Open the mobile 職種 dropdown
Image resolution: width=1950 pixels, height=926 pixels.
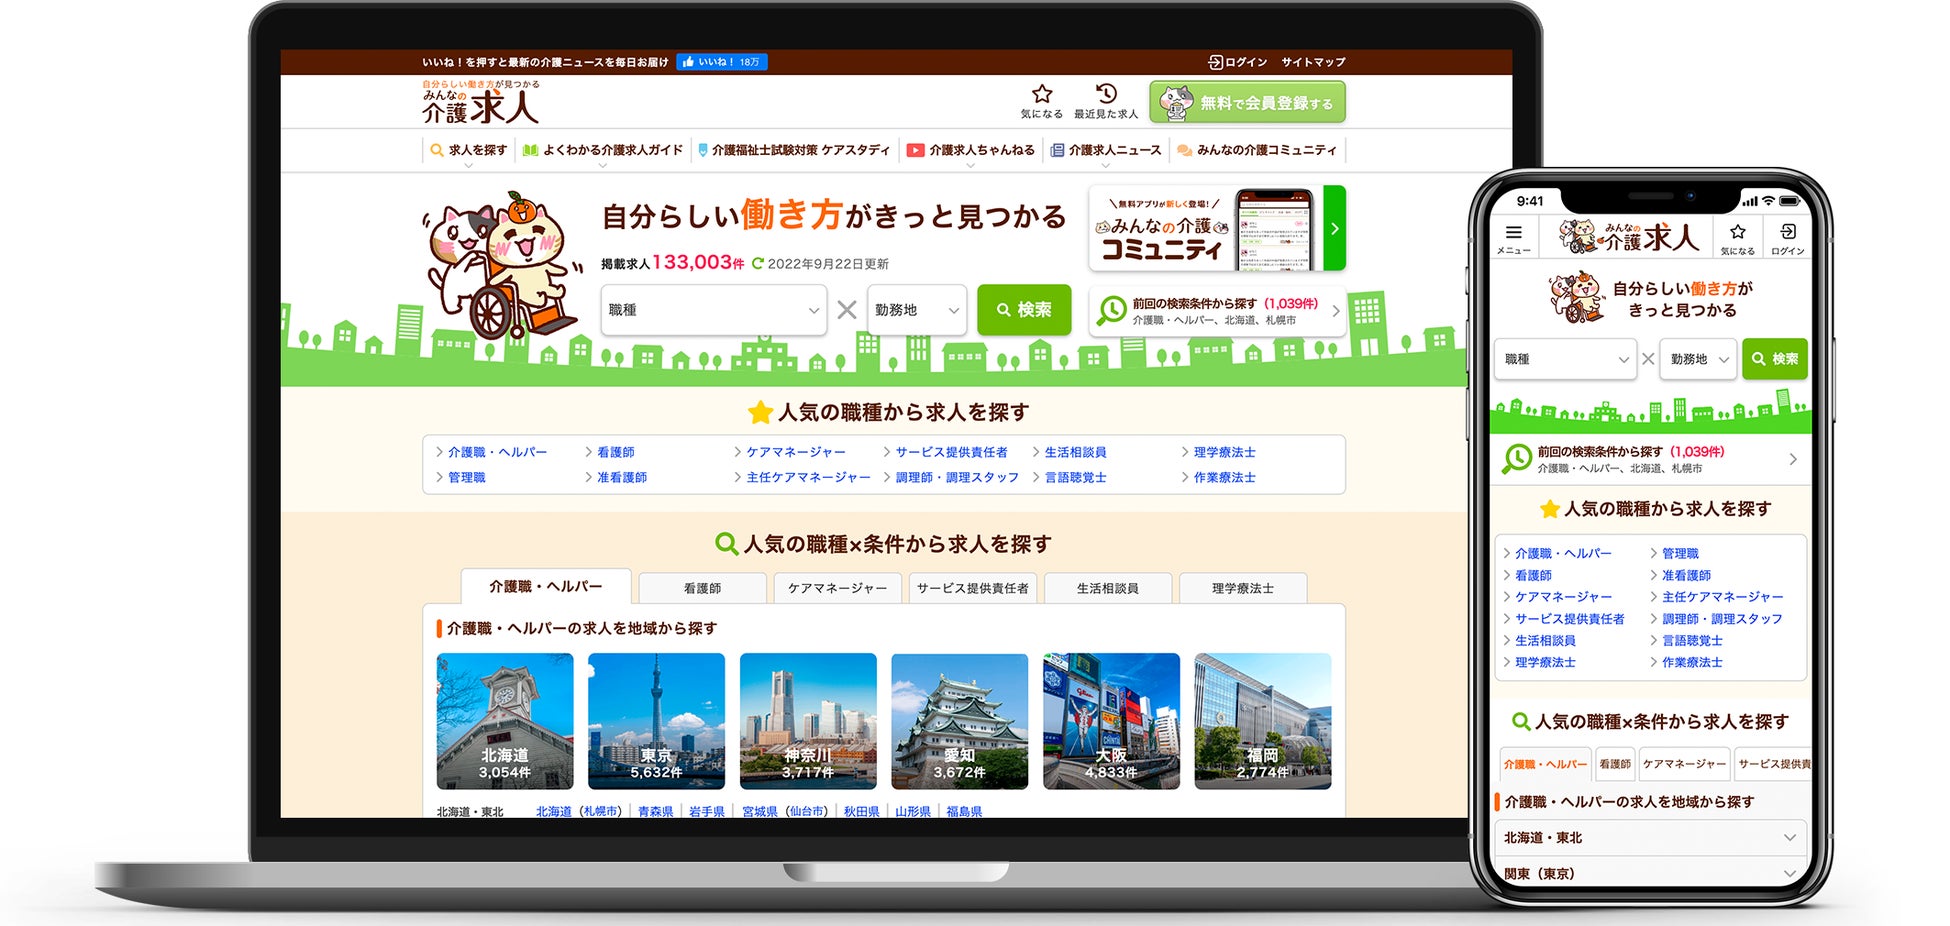click(x=1565, y=359)
